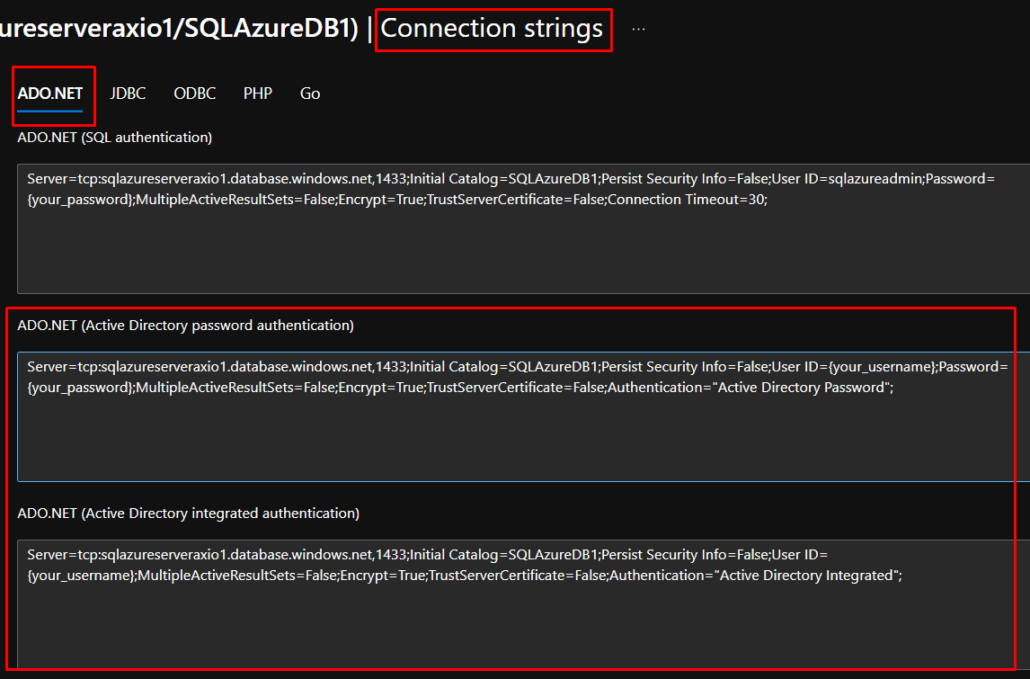Click the Active Directory integrated authentication label
Viewport: 1030px width, 679px height.
coord(189,513)
